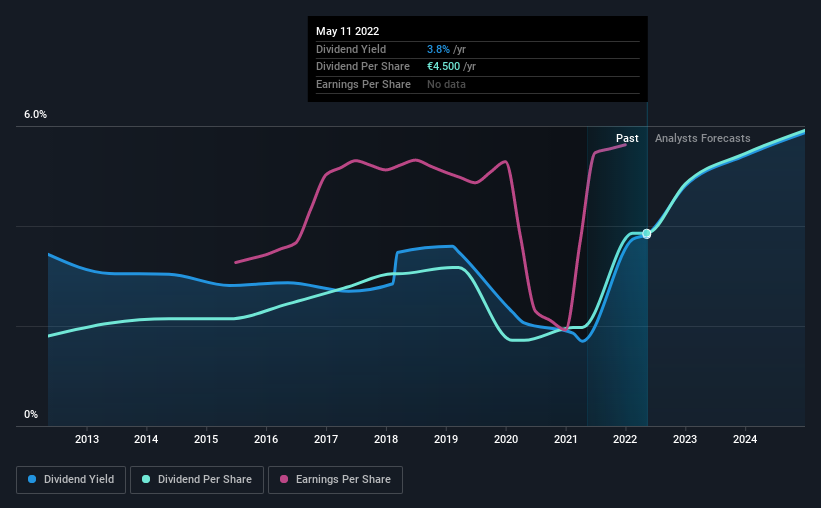Click the 0% y-axis label
The image size is (821, 508).
(x=31, y=414)
